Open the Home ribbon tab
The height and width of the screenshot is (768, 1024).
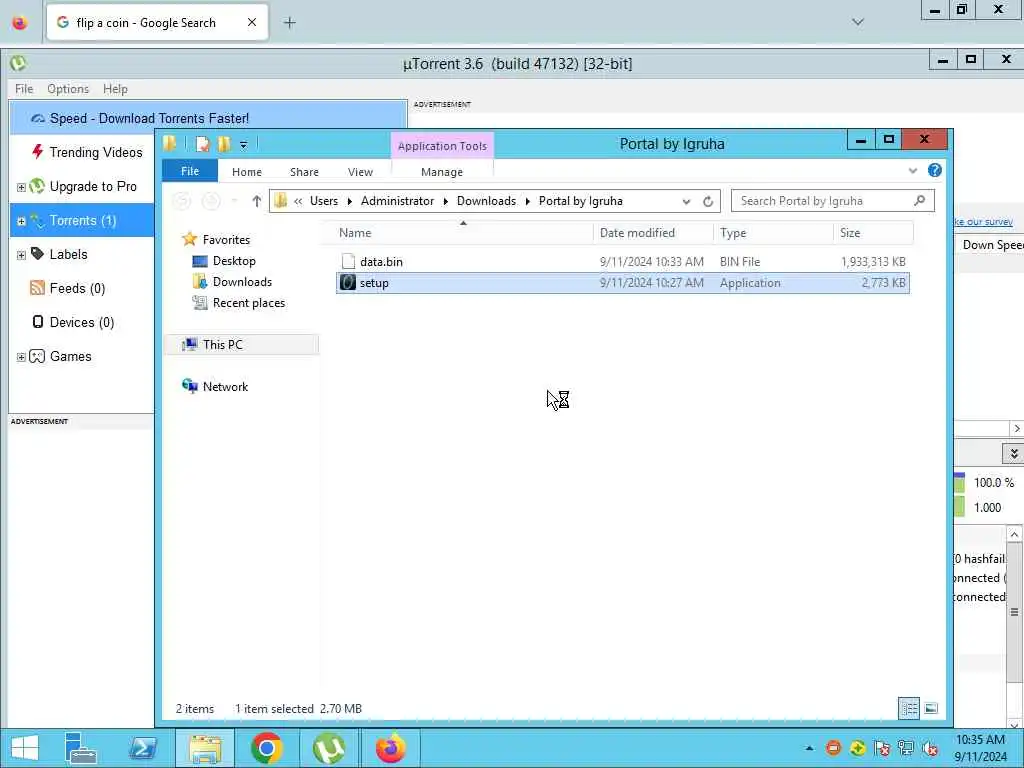point(247,172)
